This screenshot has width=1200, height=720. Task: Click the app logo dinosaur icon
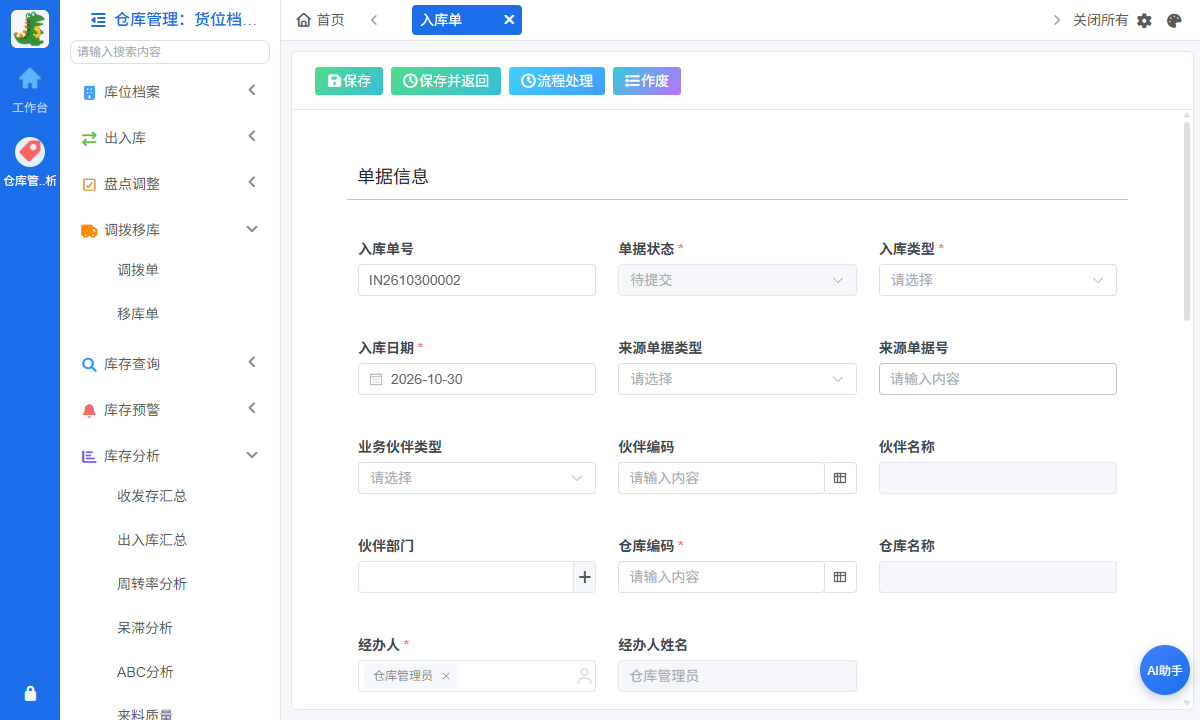pyautogui.click(x=30, y=29)
